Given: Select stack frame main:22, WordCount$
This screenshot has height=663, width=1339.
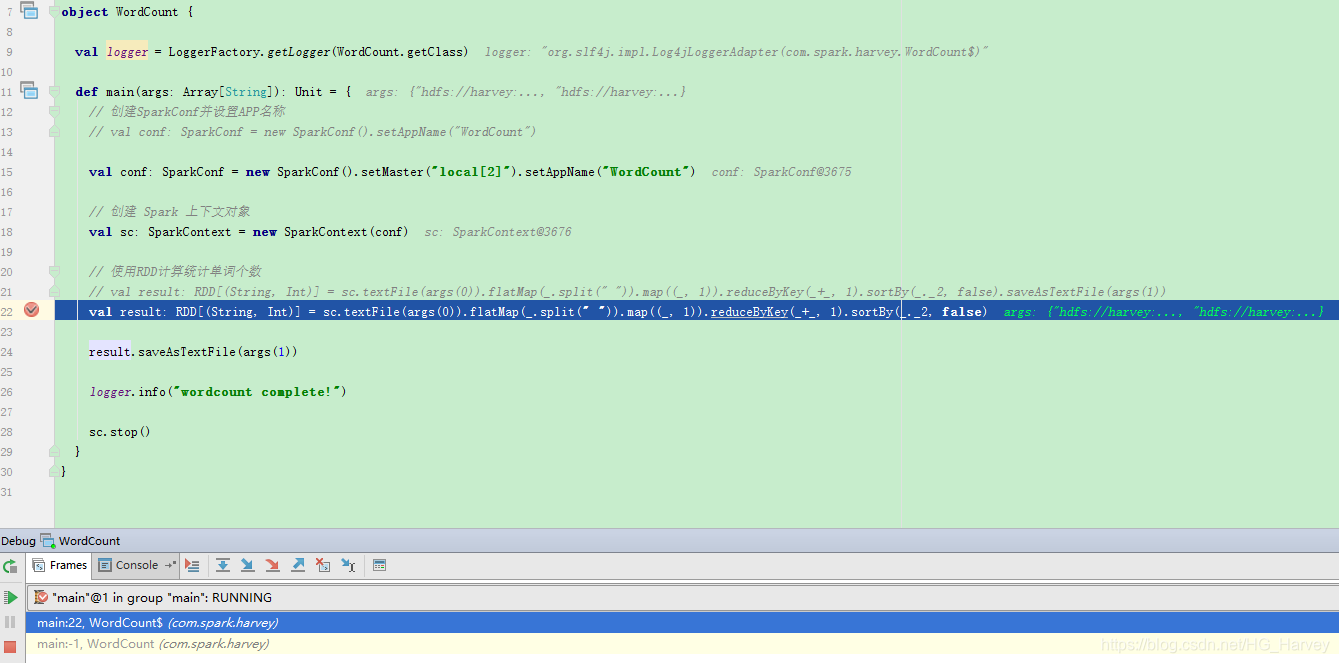Looking at the screenshot, I should [x=682, y=622].
